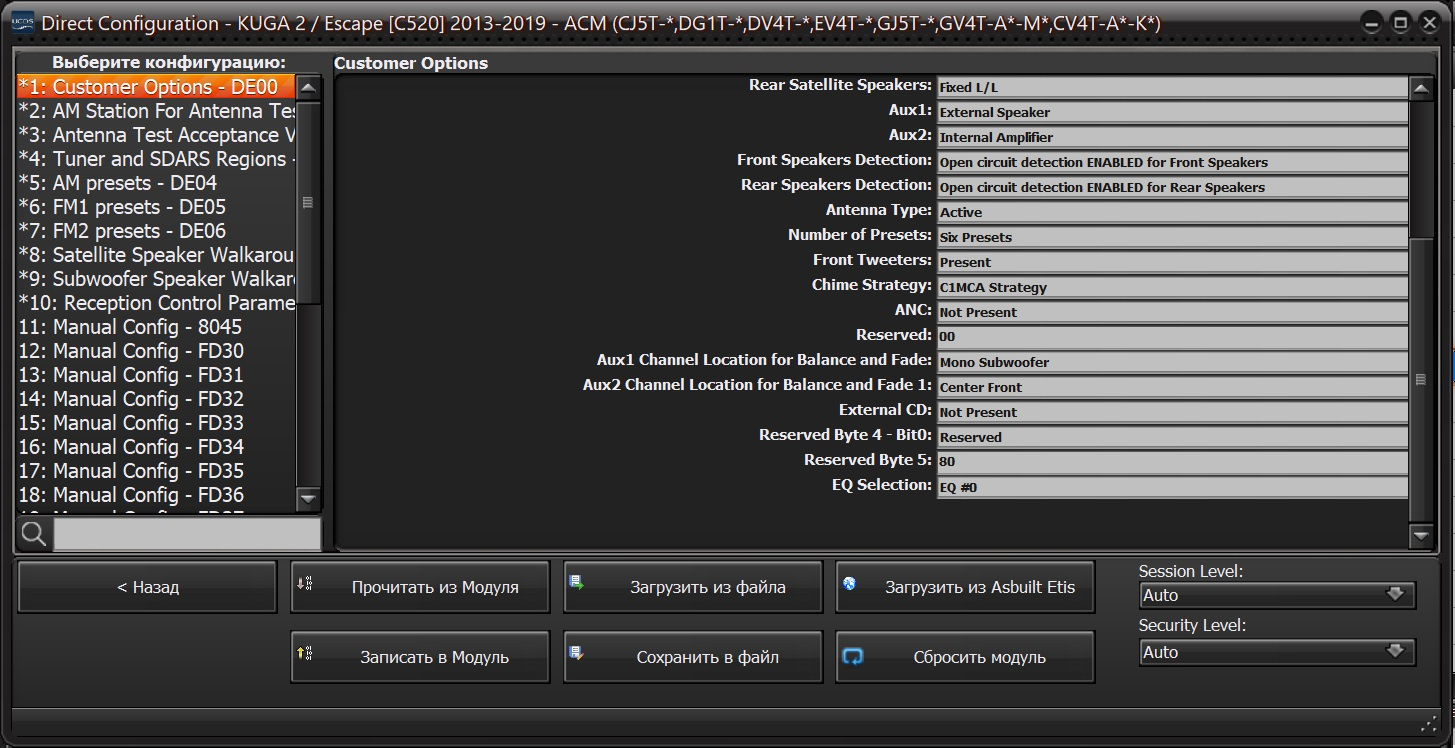Change the Front Tweeters Present setting

click(x=1172, y=262)
